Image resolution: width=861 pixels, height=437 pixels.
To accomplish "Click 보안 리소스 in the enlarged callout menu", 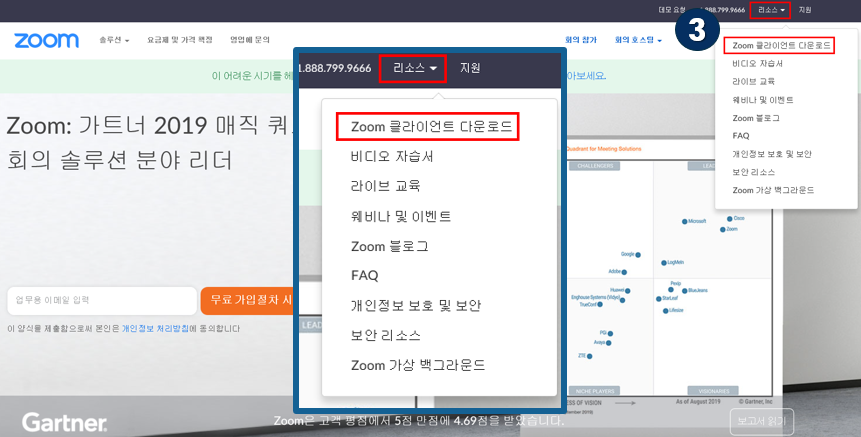I will (385, 335).
